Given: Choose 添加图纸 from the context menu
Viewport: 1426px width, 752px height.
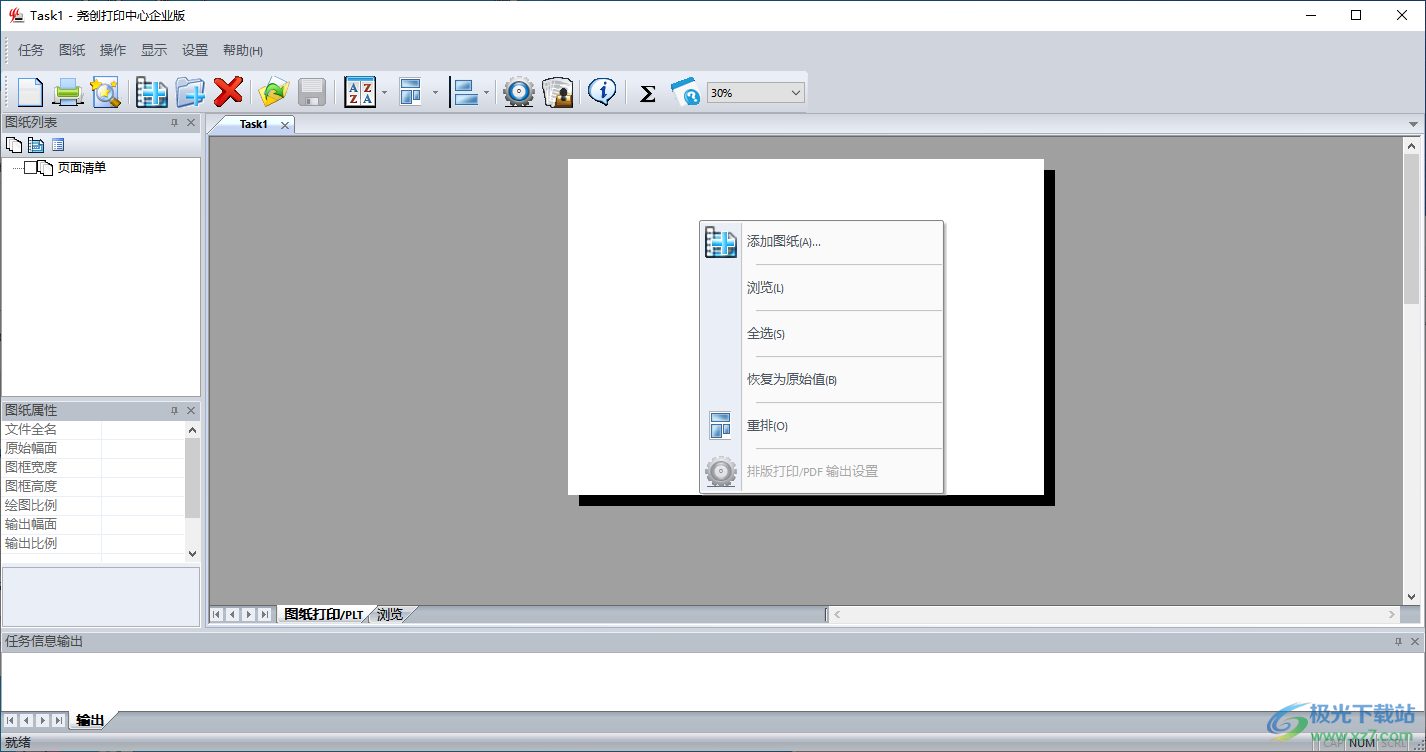Looking at the screenshot, I should (783, 242).
